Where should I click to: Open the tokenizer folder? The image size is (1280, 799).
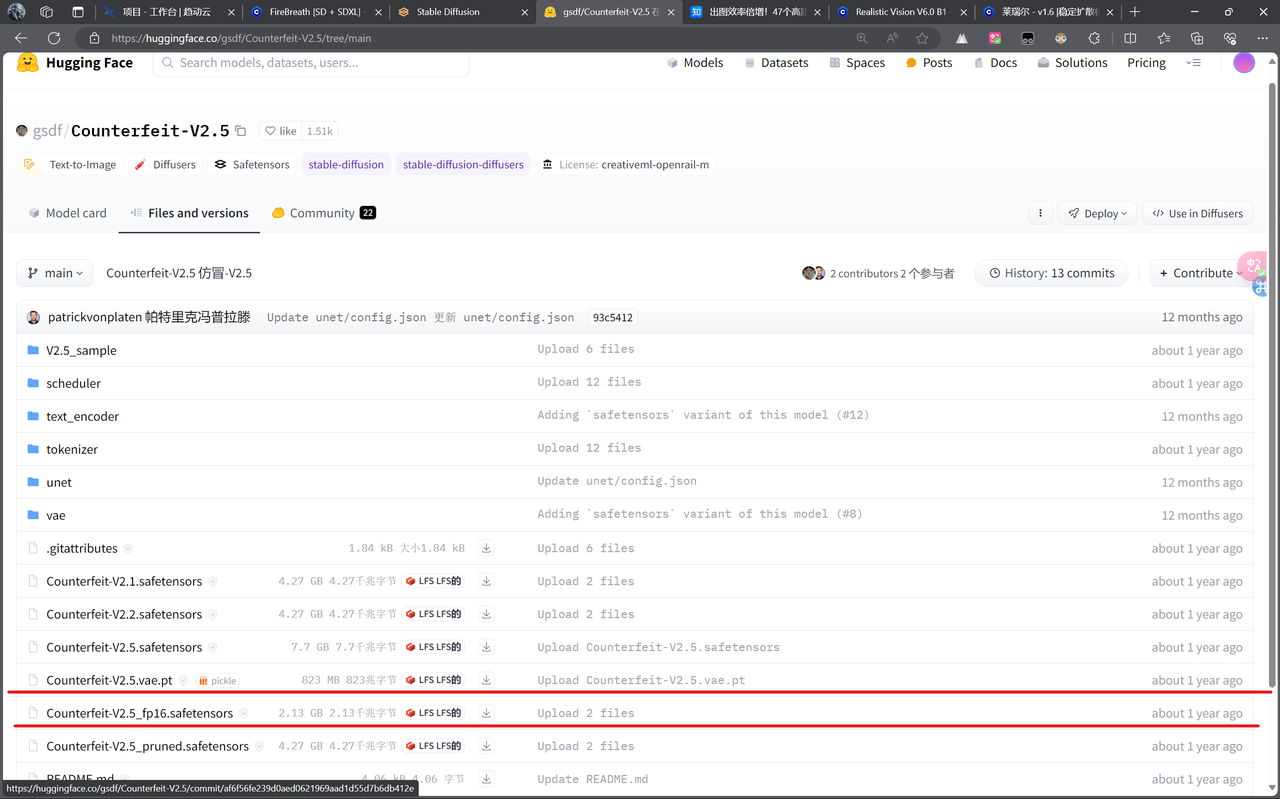pyautogui.click(x=72, y=449)
